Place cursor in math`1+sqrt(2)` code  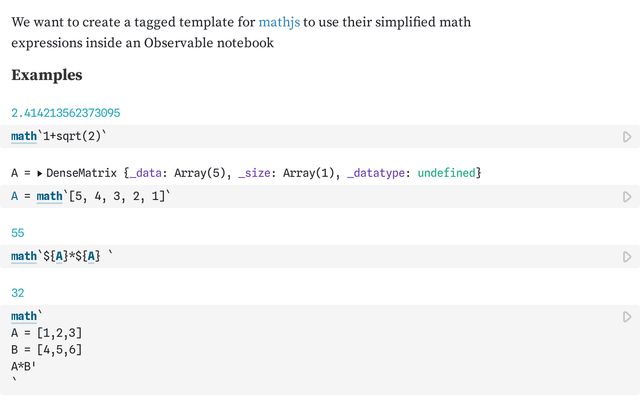[58, 136]
